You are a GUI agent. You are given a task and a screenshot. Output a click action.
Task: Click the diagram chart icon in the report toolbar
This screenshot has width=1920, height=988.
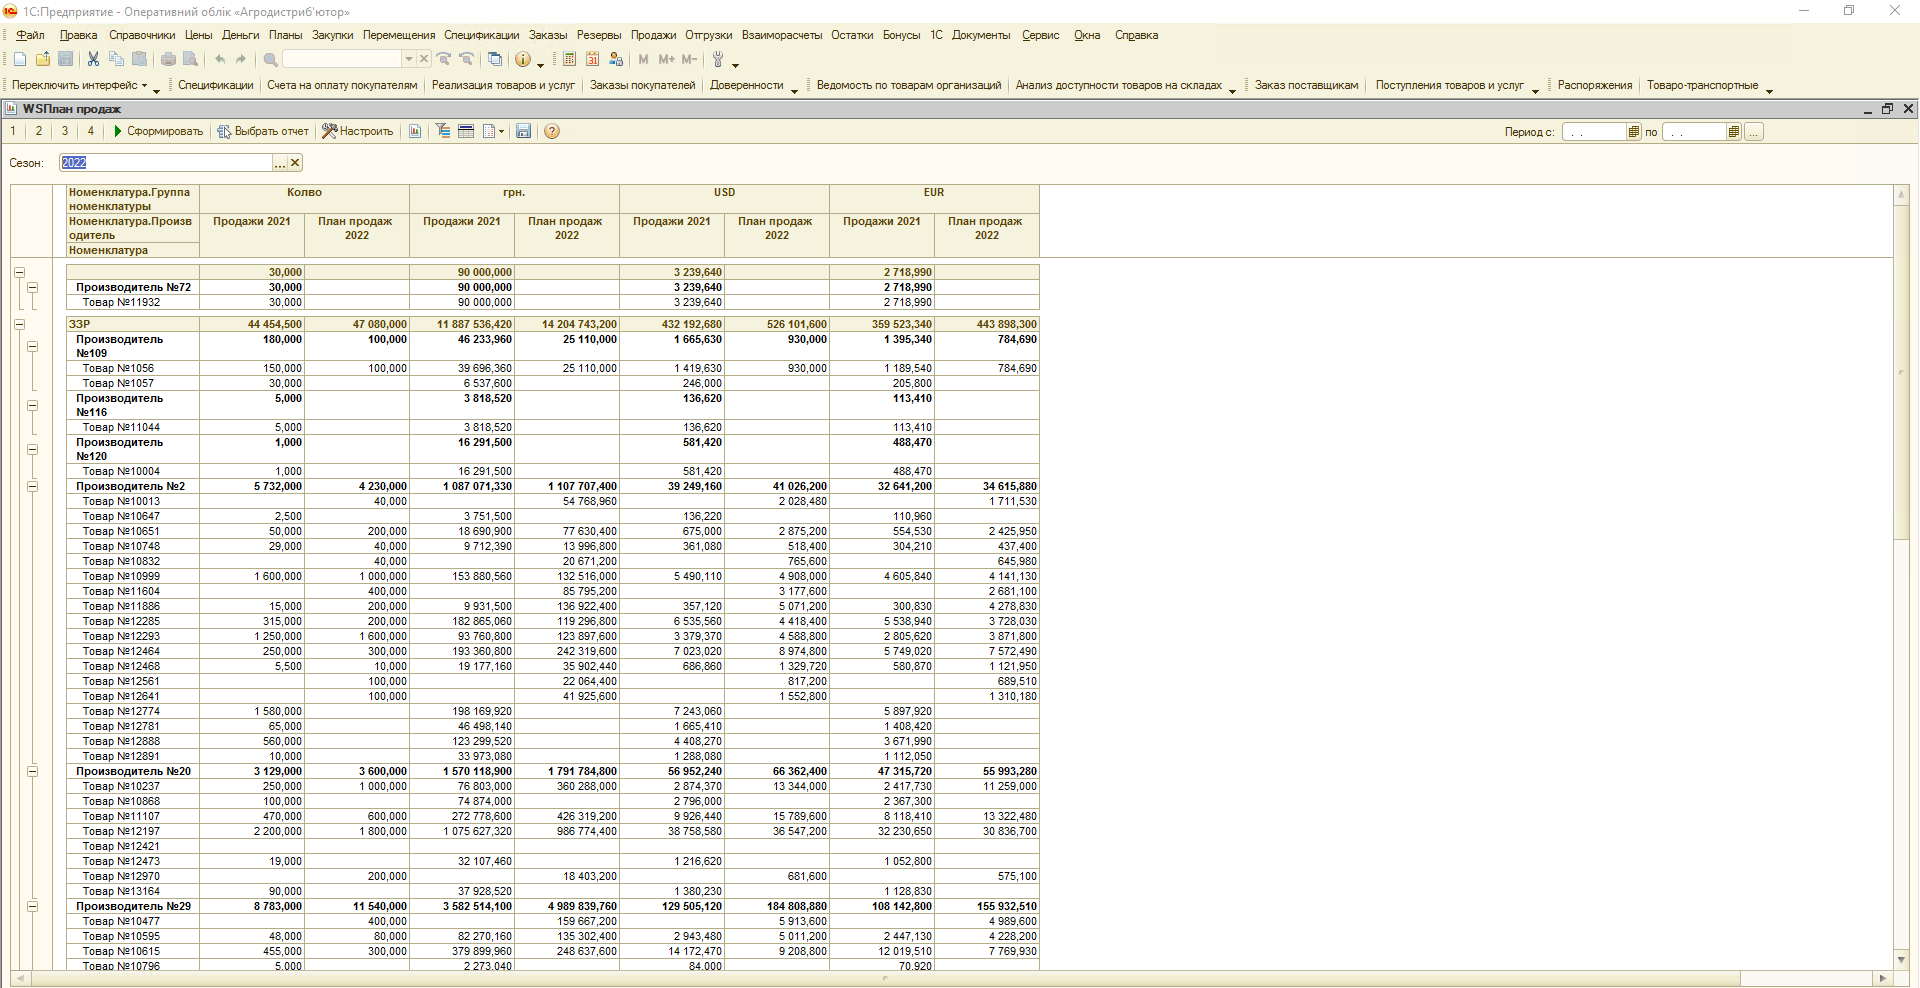tap(415, 132)
